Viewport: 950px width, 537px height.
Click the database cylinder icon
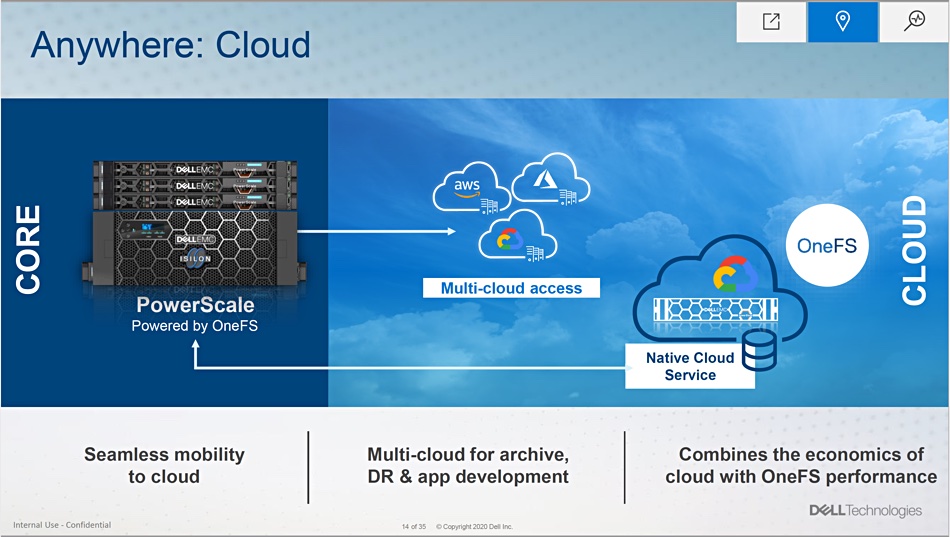pyautogui.click(x=759, y=350)
